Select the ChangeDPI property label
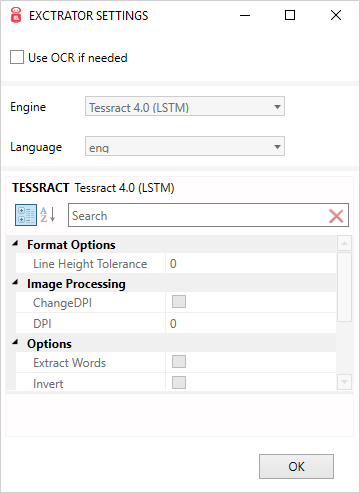Image resolution: width=360 pixels, height=493 pixels. pyautogui.click(x=62, y=303)
